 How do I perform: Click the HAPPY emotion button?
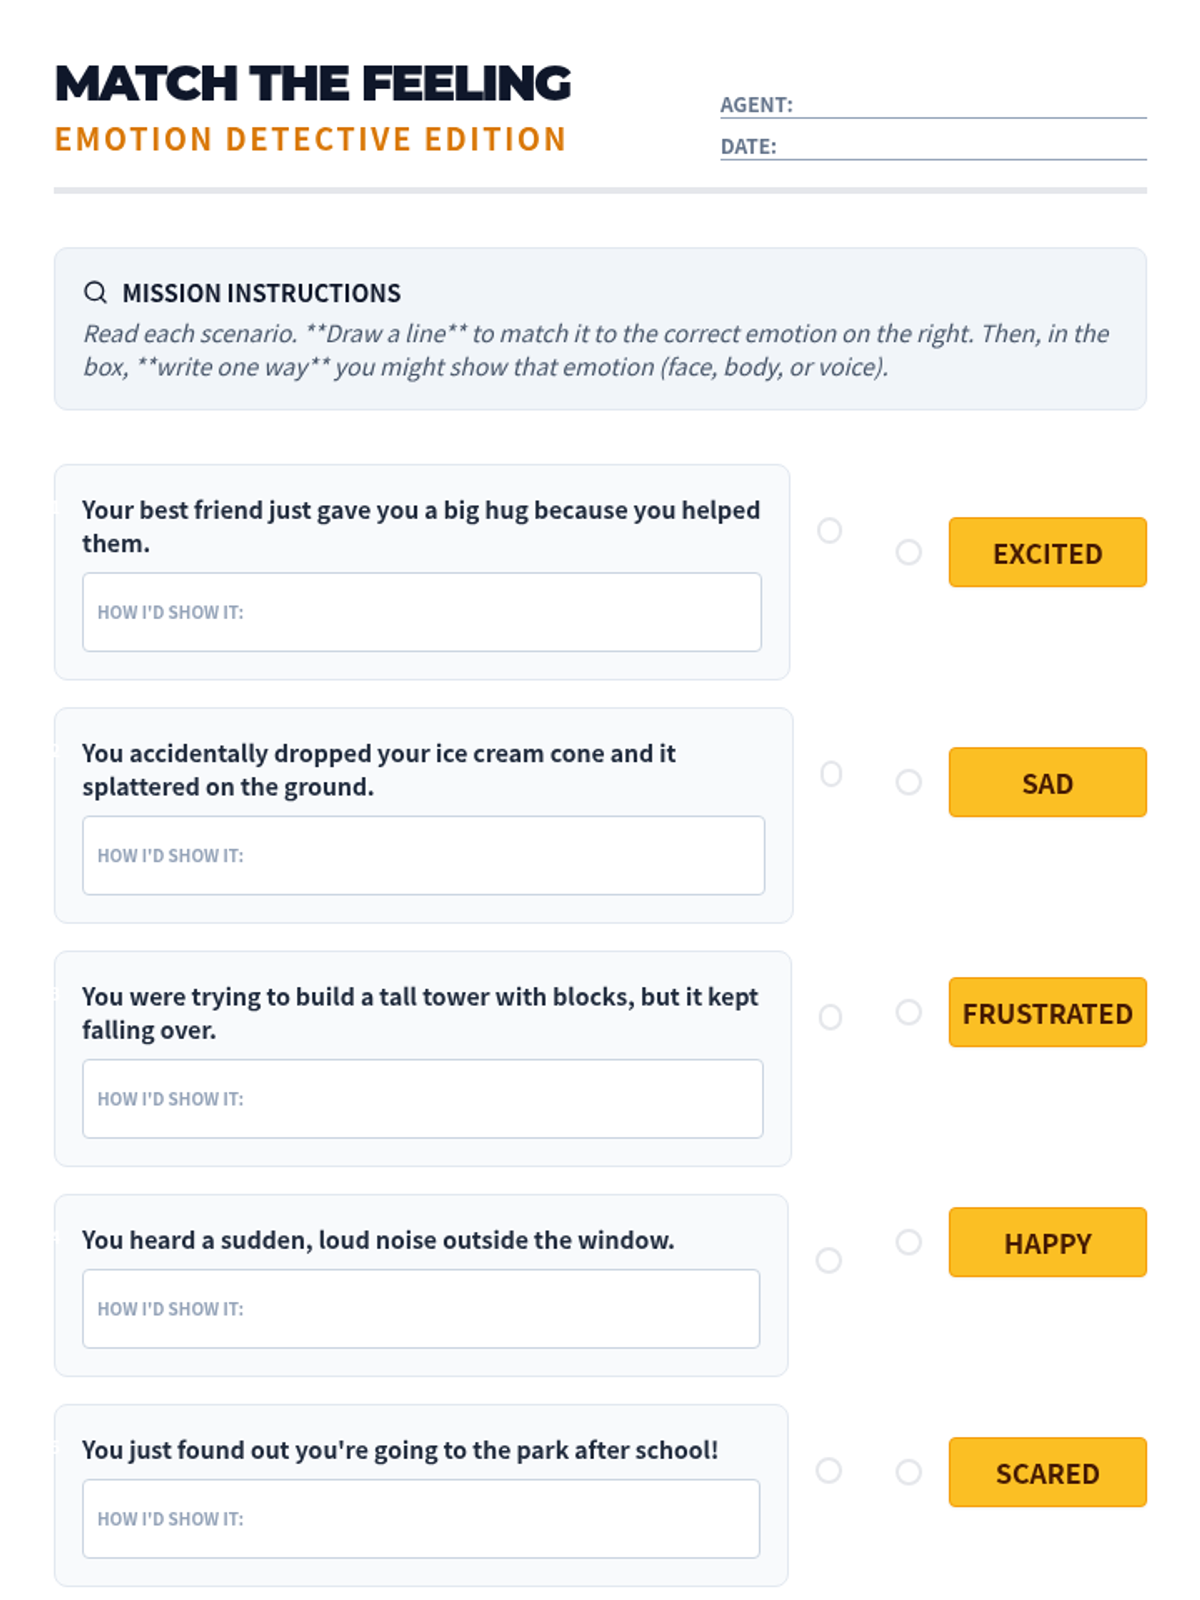tap(1047, 1242)
